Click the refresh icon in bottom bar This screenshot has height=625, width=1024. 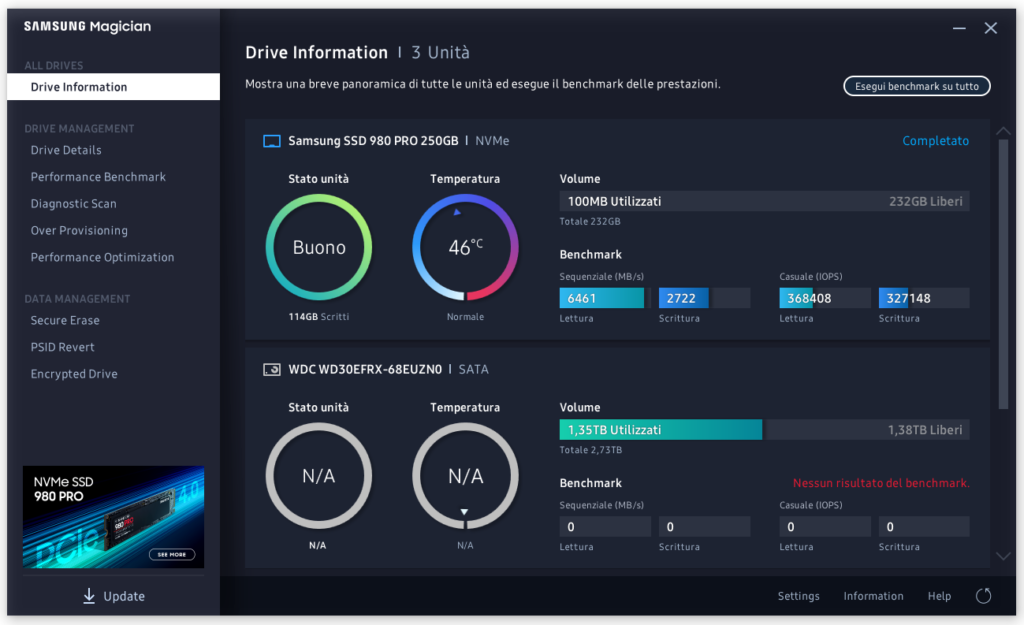click(983, 596)
